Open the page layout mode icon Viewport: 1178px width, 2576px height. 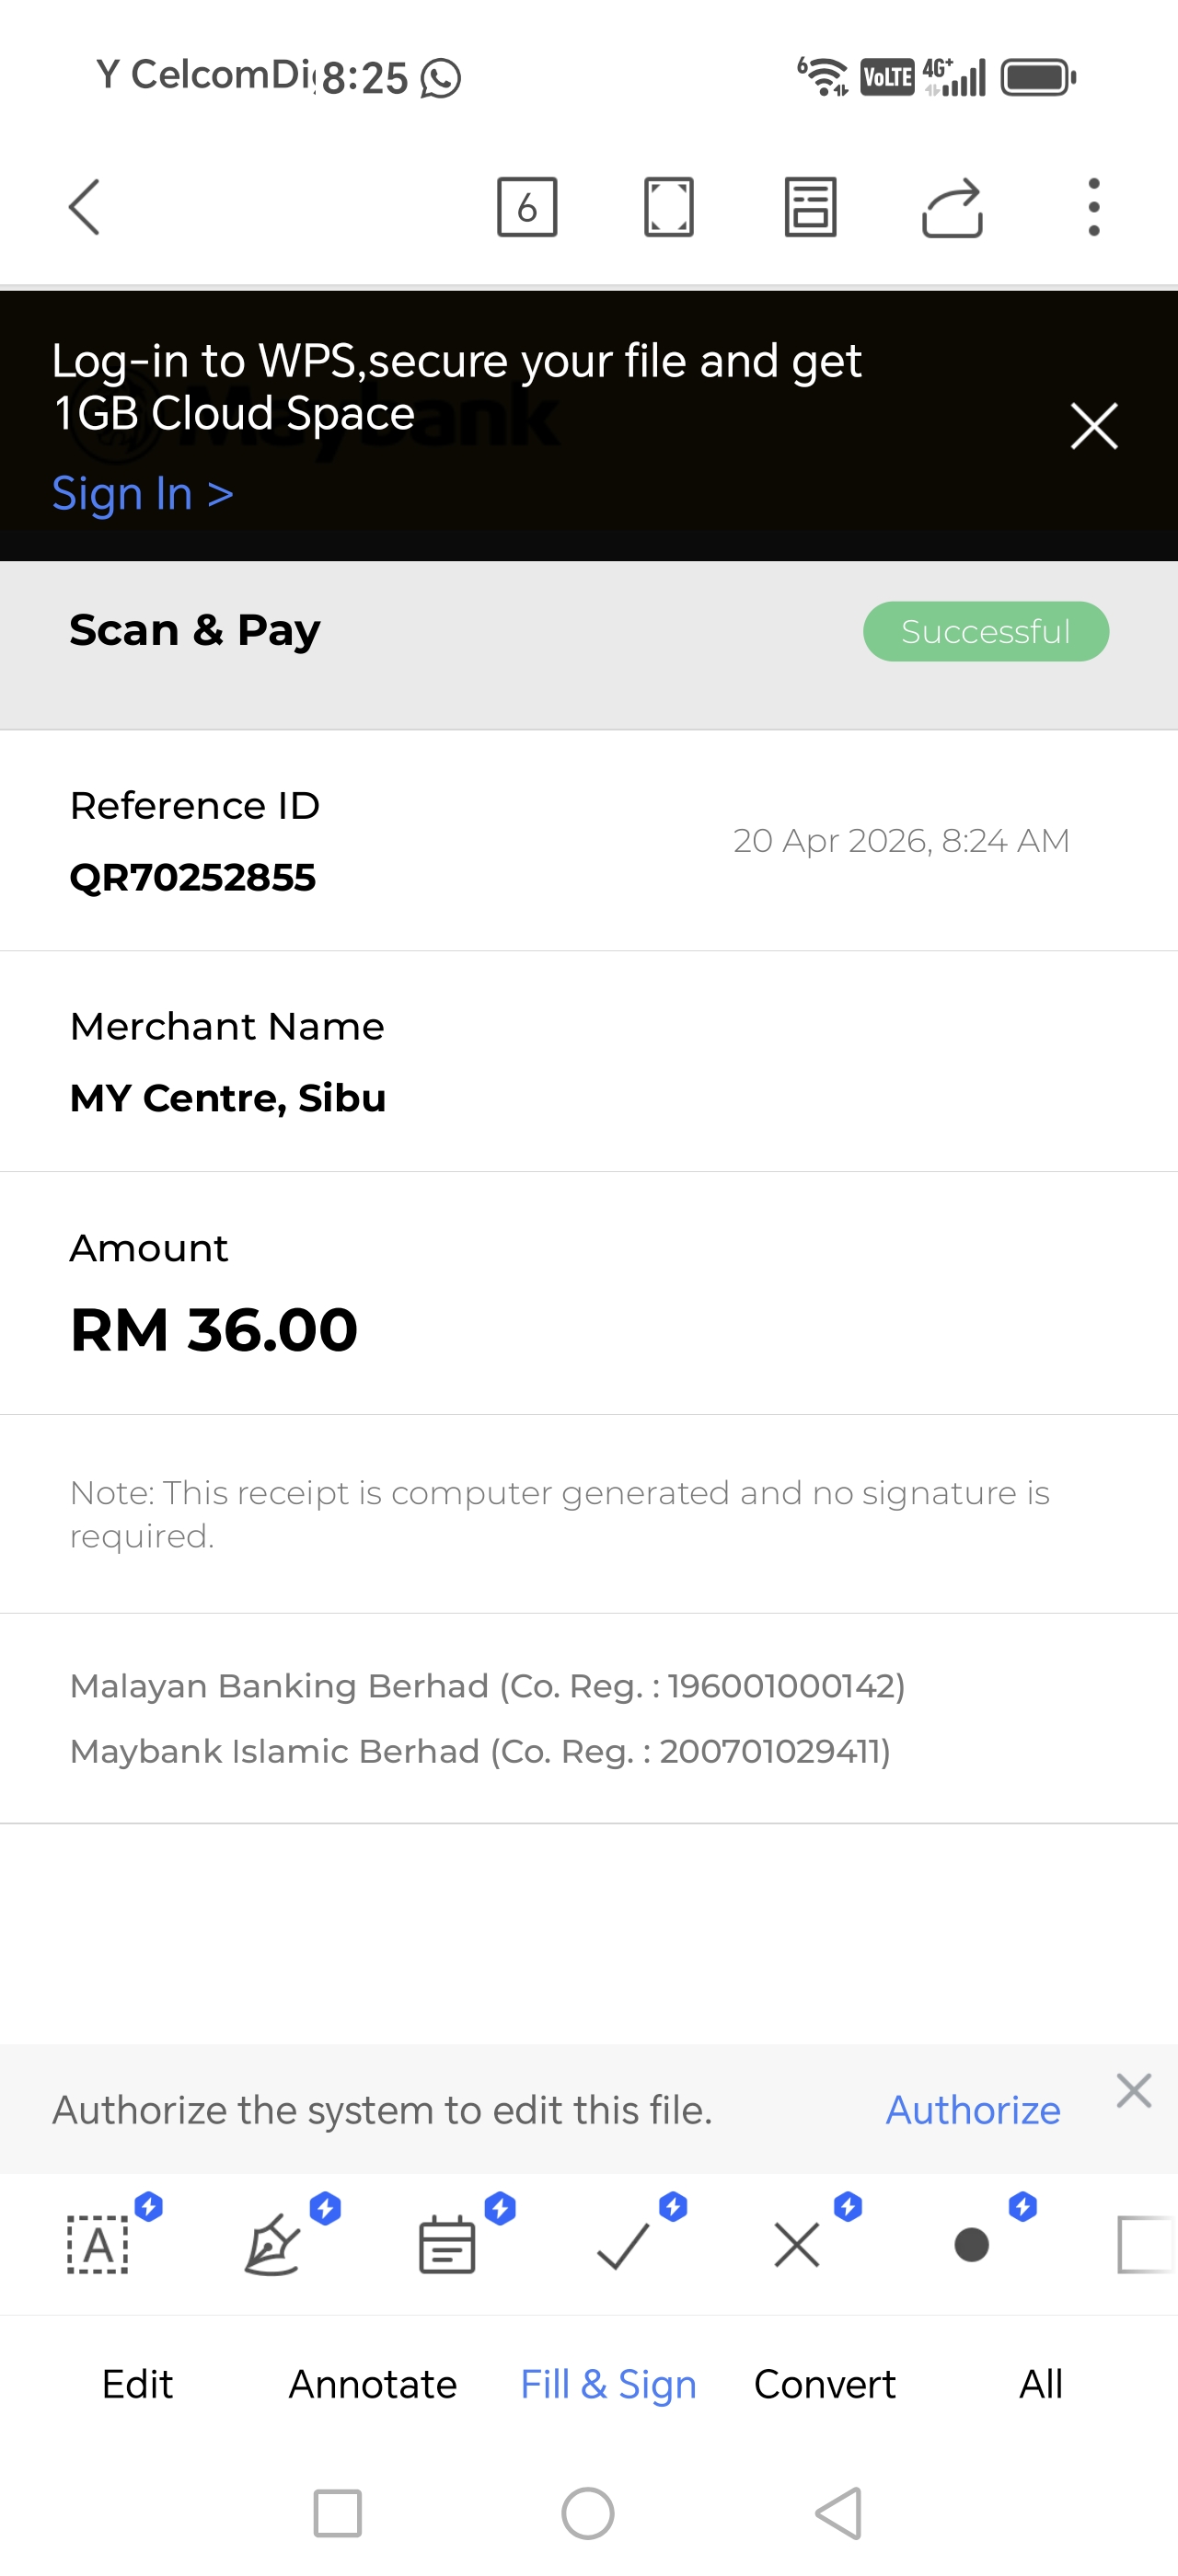810,207
